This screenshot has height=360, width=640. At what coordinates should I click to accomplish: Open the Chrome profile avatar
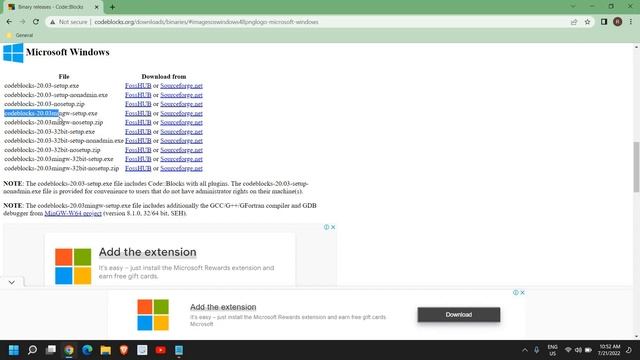(x=618, y=22)
